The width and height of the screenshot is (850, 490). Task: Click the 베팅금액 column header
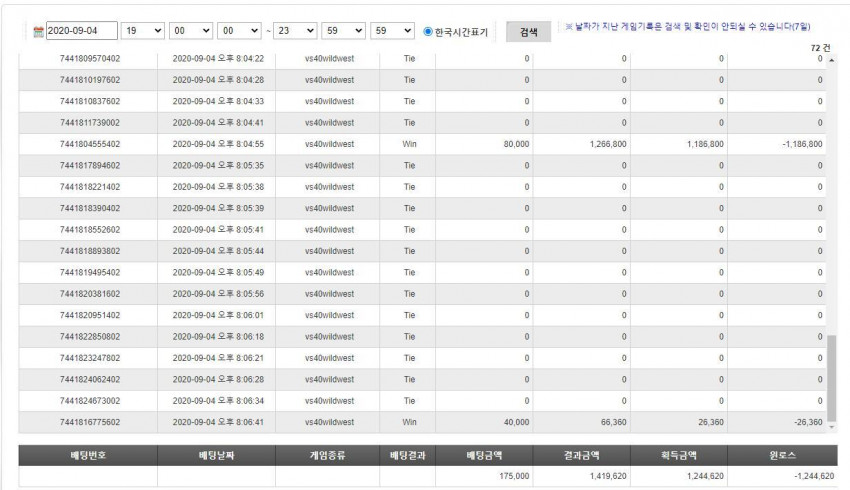coord(484,455)
